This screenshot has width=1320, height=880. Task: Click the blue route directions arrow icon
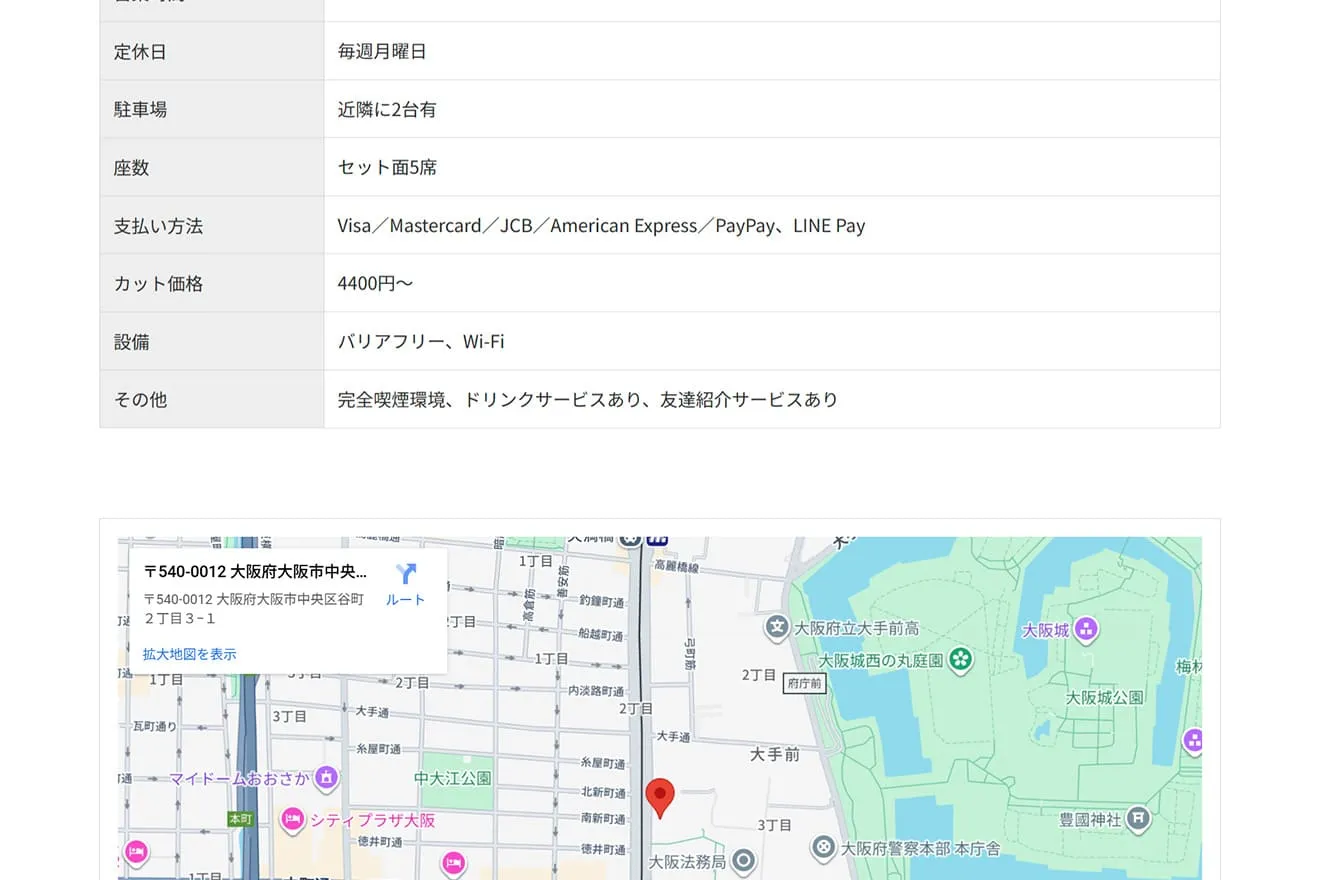pos(405,574)
